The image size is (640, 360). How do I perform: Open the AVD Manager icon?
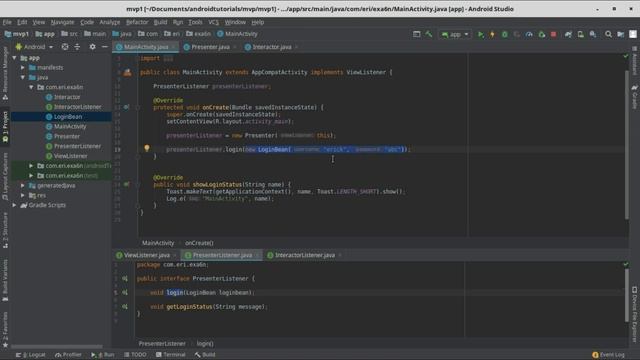point(580,34)
